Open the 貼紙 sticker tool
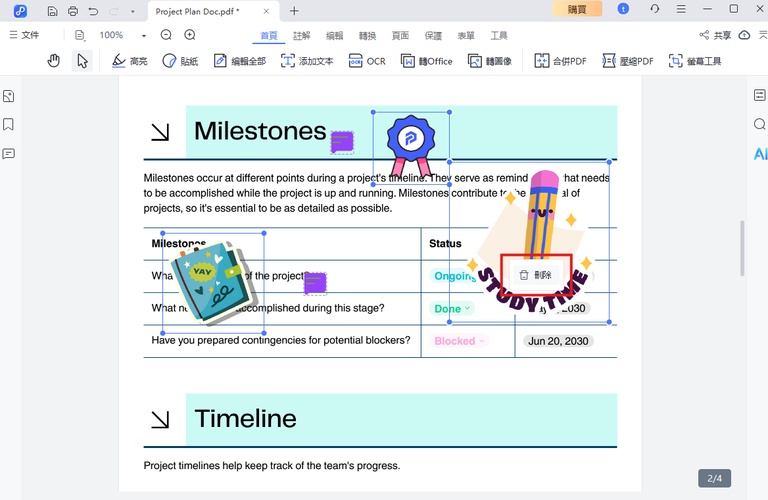Screen dimensions: 768x500 coord(180,61)
